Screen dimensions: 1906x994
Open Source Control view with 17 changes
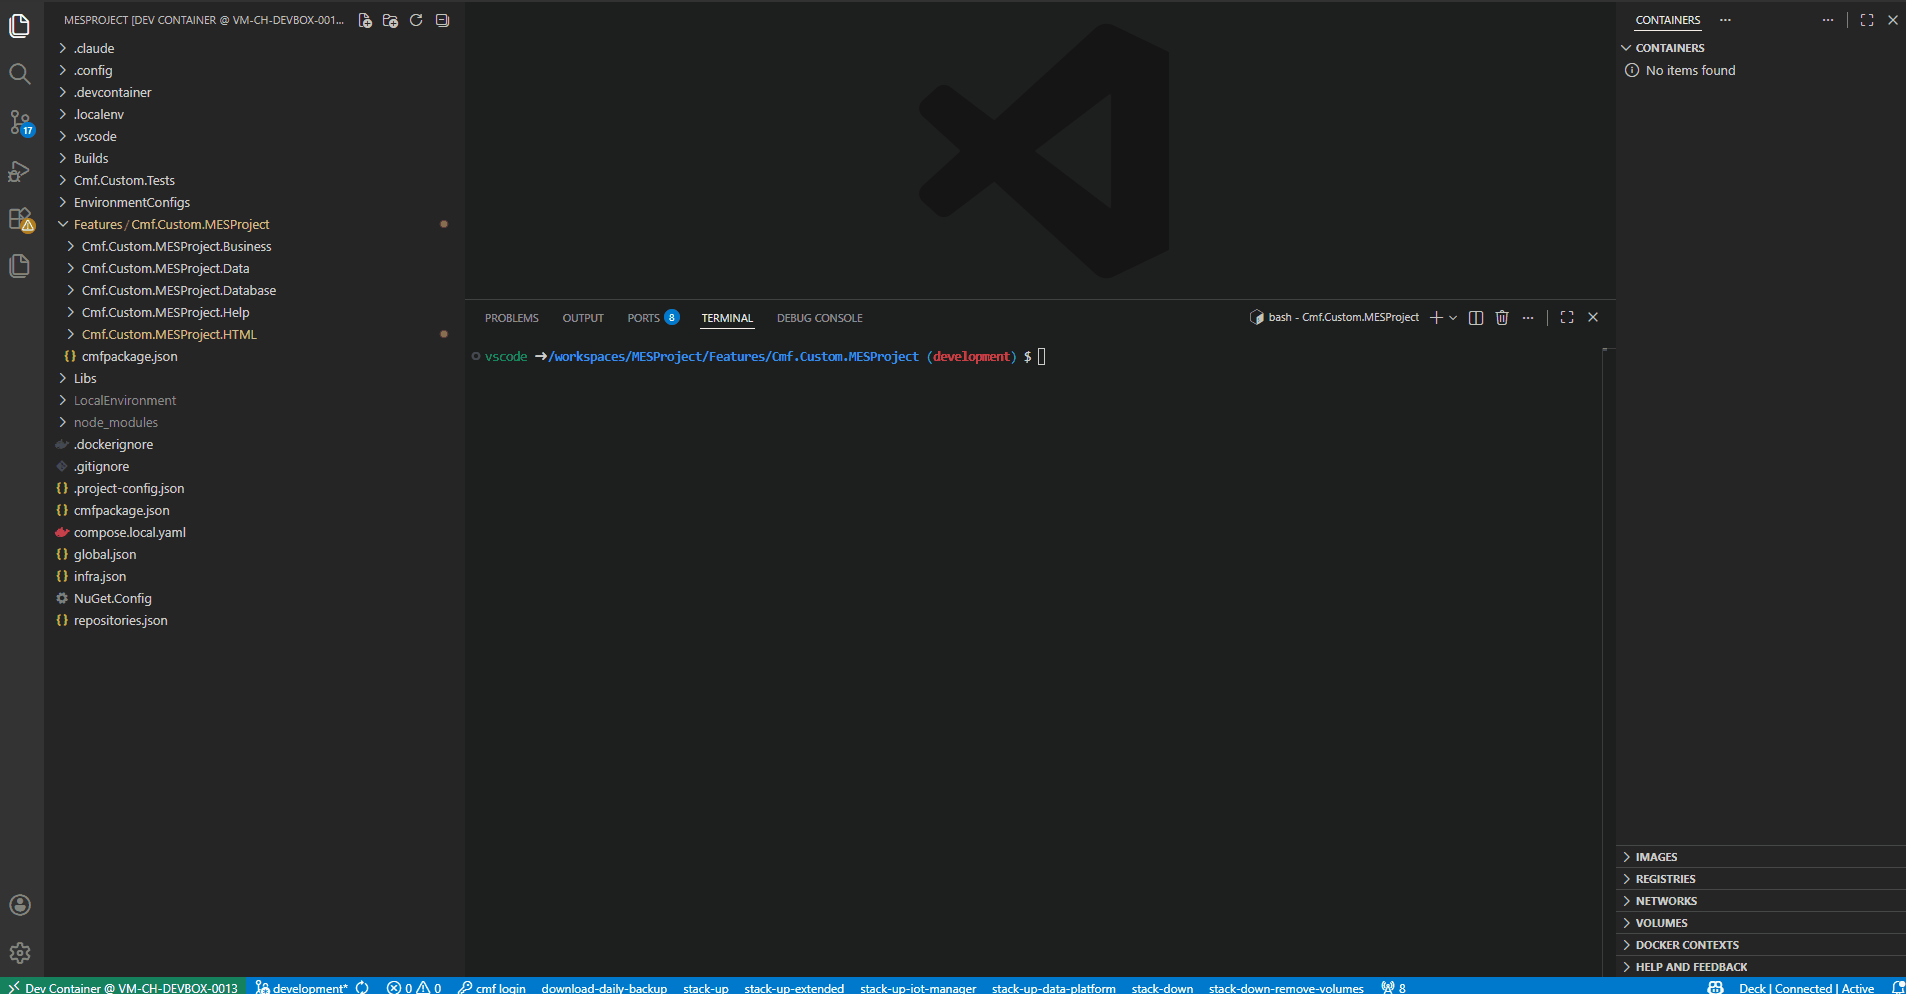[x=19, y=122]
